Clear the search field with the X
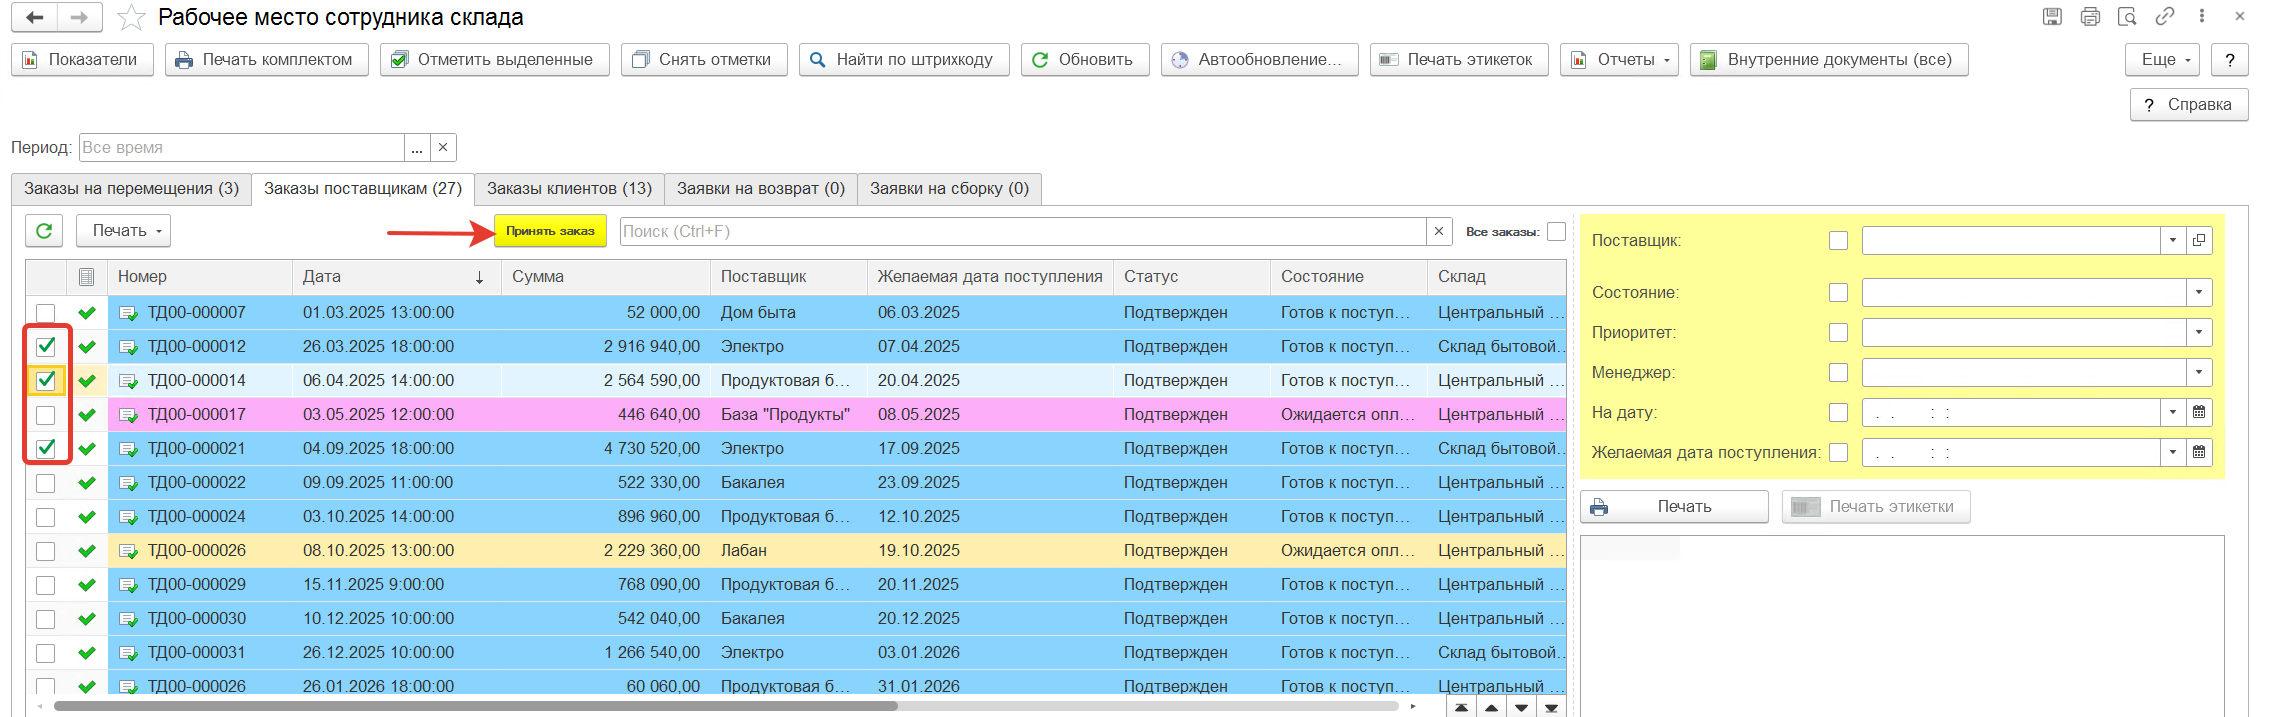This screenshot has height=717, width=2270. 1439,231
